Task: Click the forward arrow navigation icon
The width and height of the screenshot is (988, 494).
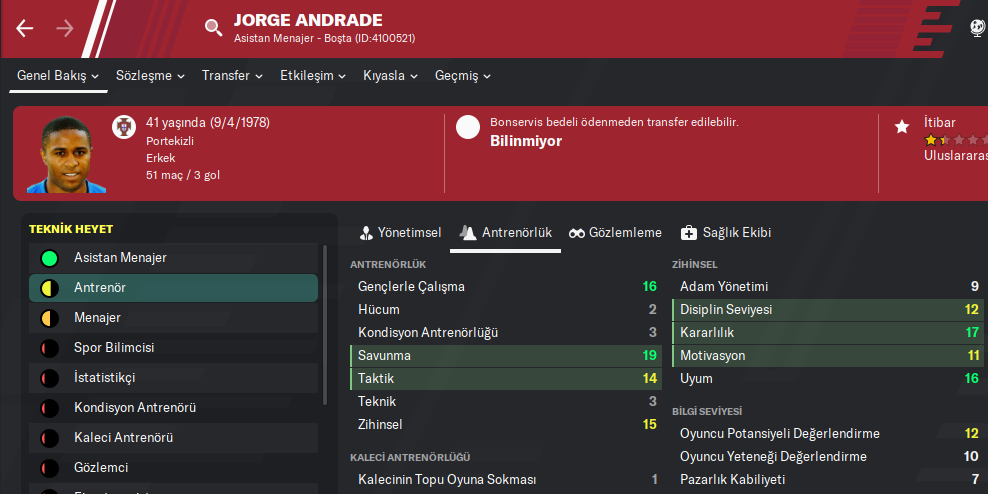Action: pyautogui.click(x=65, y=28)
